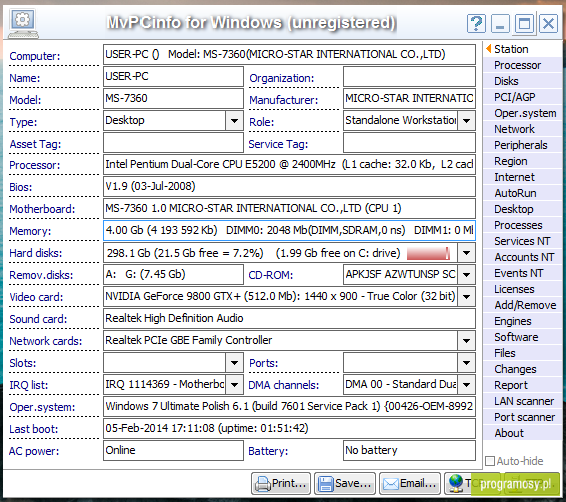Go to Services NT section
566x502 pixels.
coord(522,241)
